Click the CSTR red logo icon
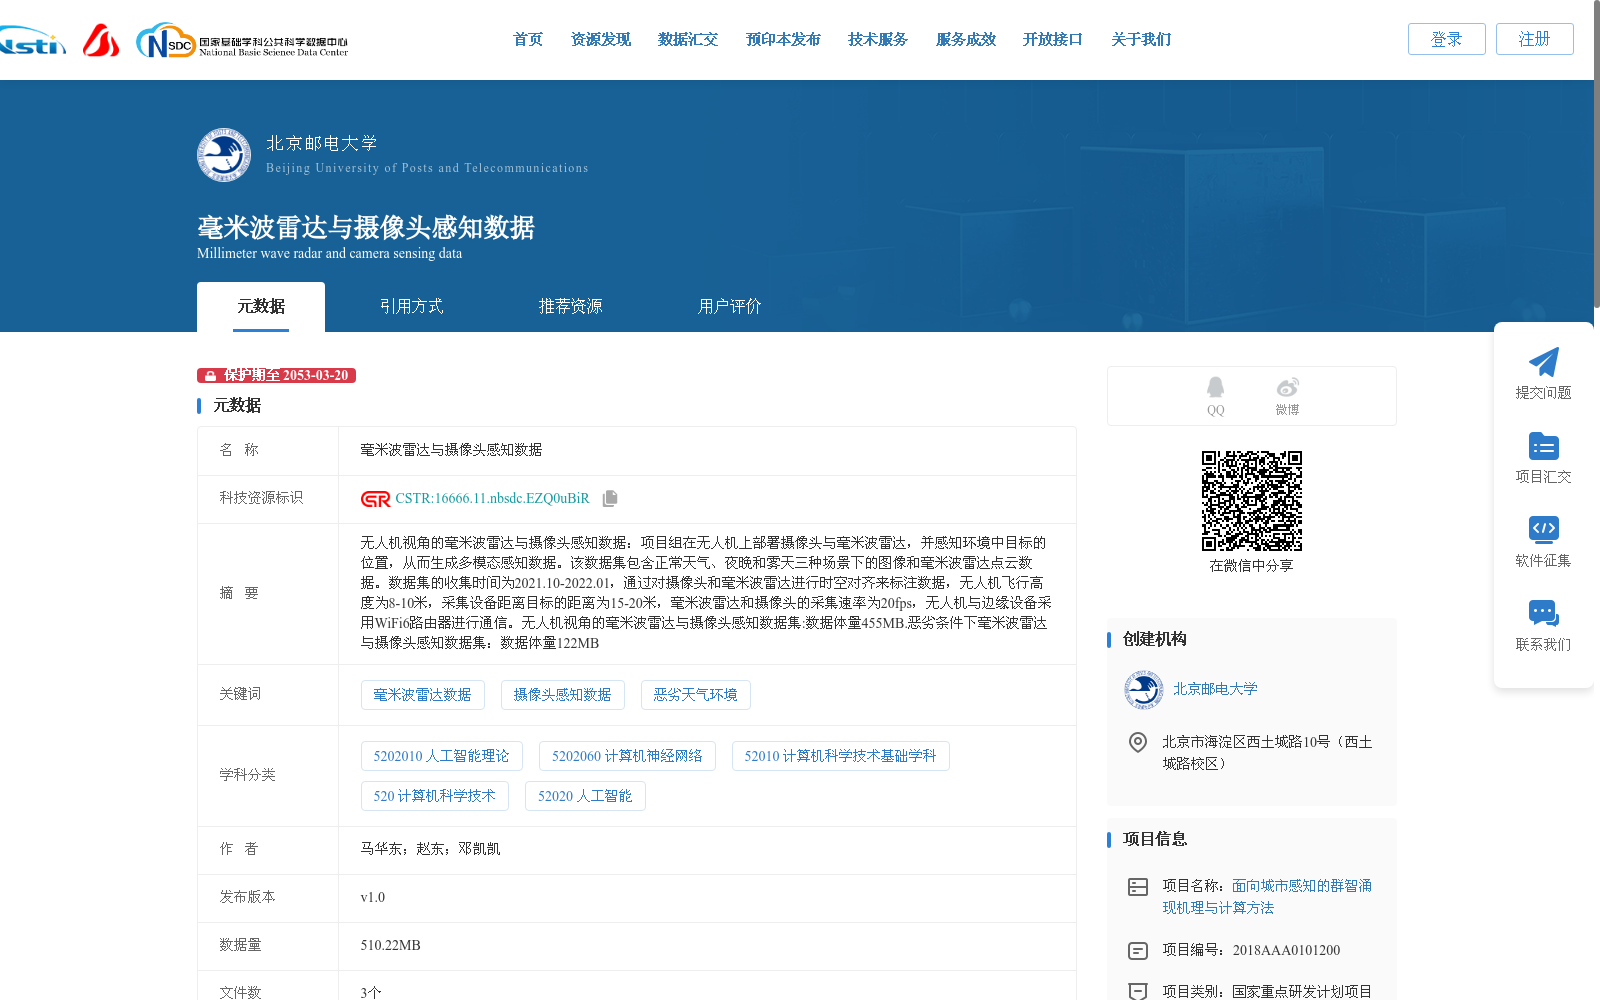1600x1000 pixels. (x=376, y=499)
